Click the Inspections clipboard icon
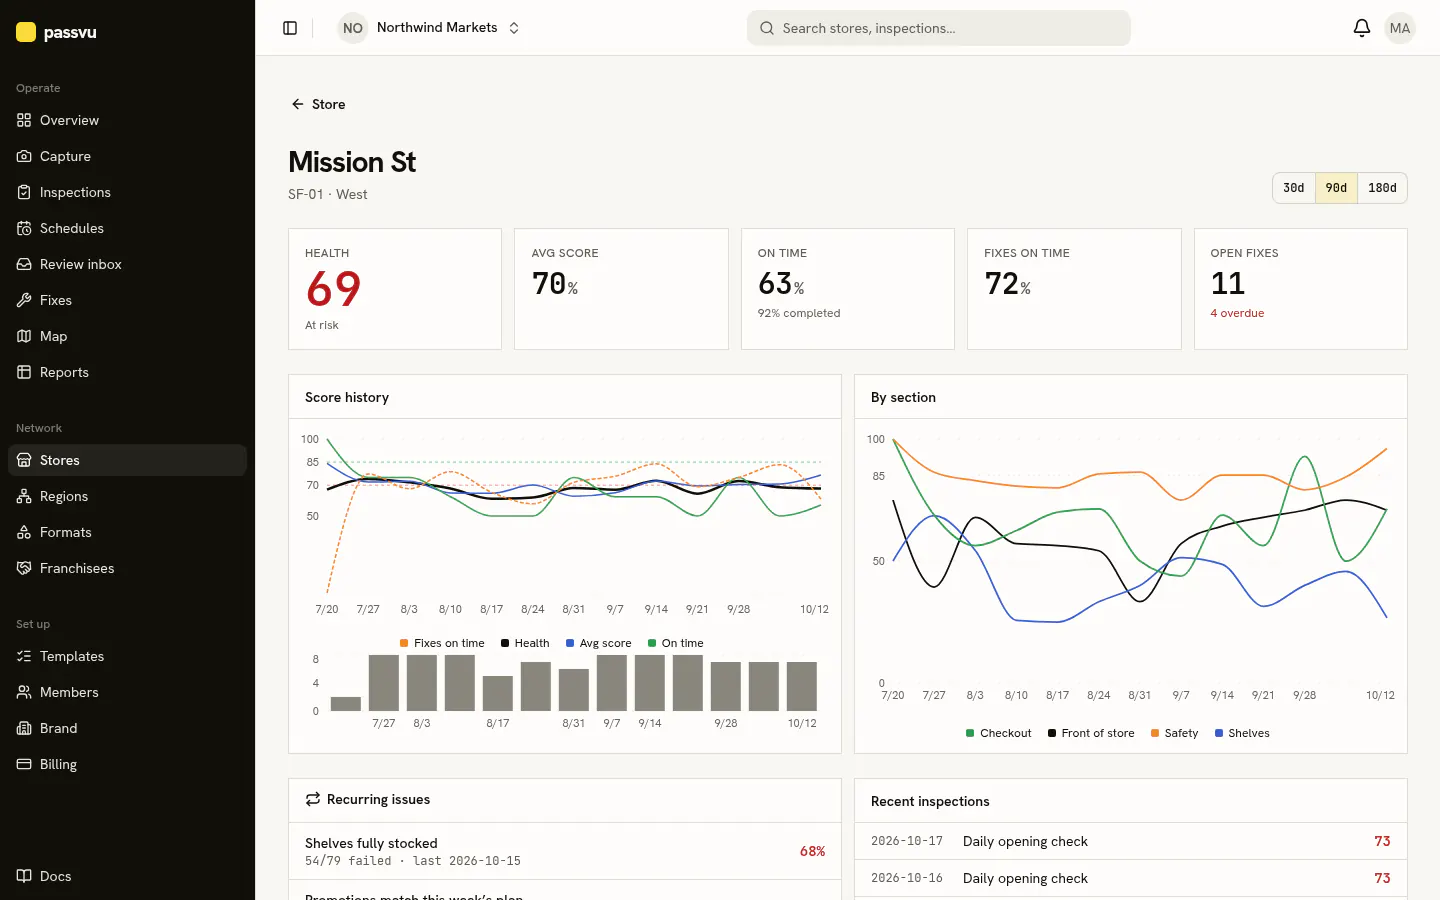Viewport: 1440px width, 900px height. tap(24, 192)
